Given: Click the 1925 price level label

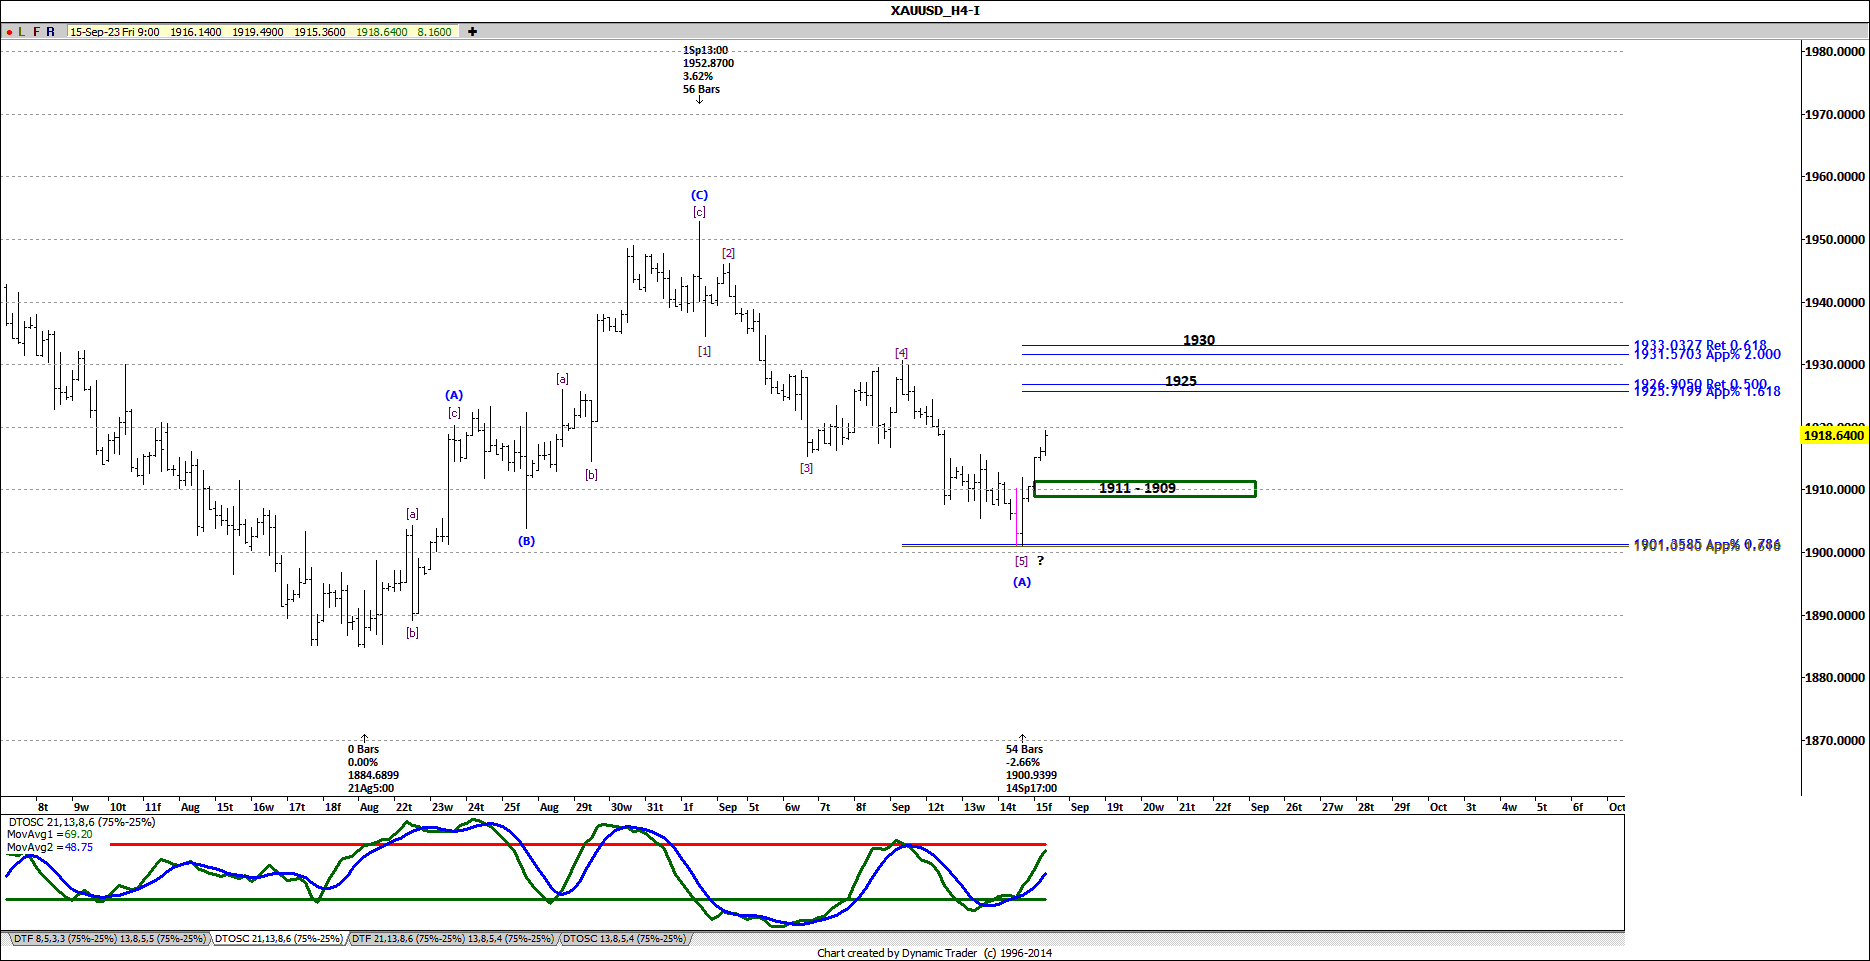Looking at the screenshot, I should click(1180, 381).
